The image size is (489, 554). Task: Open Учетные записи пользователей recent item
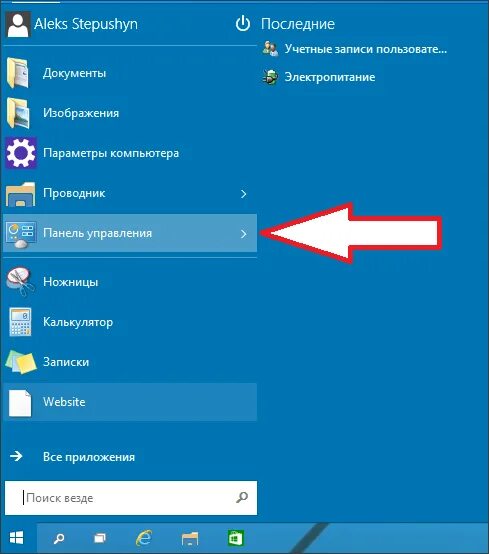[355, 49]
